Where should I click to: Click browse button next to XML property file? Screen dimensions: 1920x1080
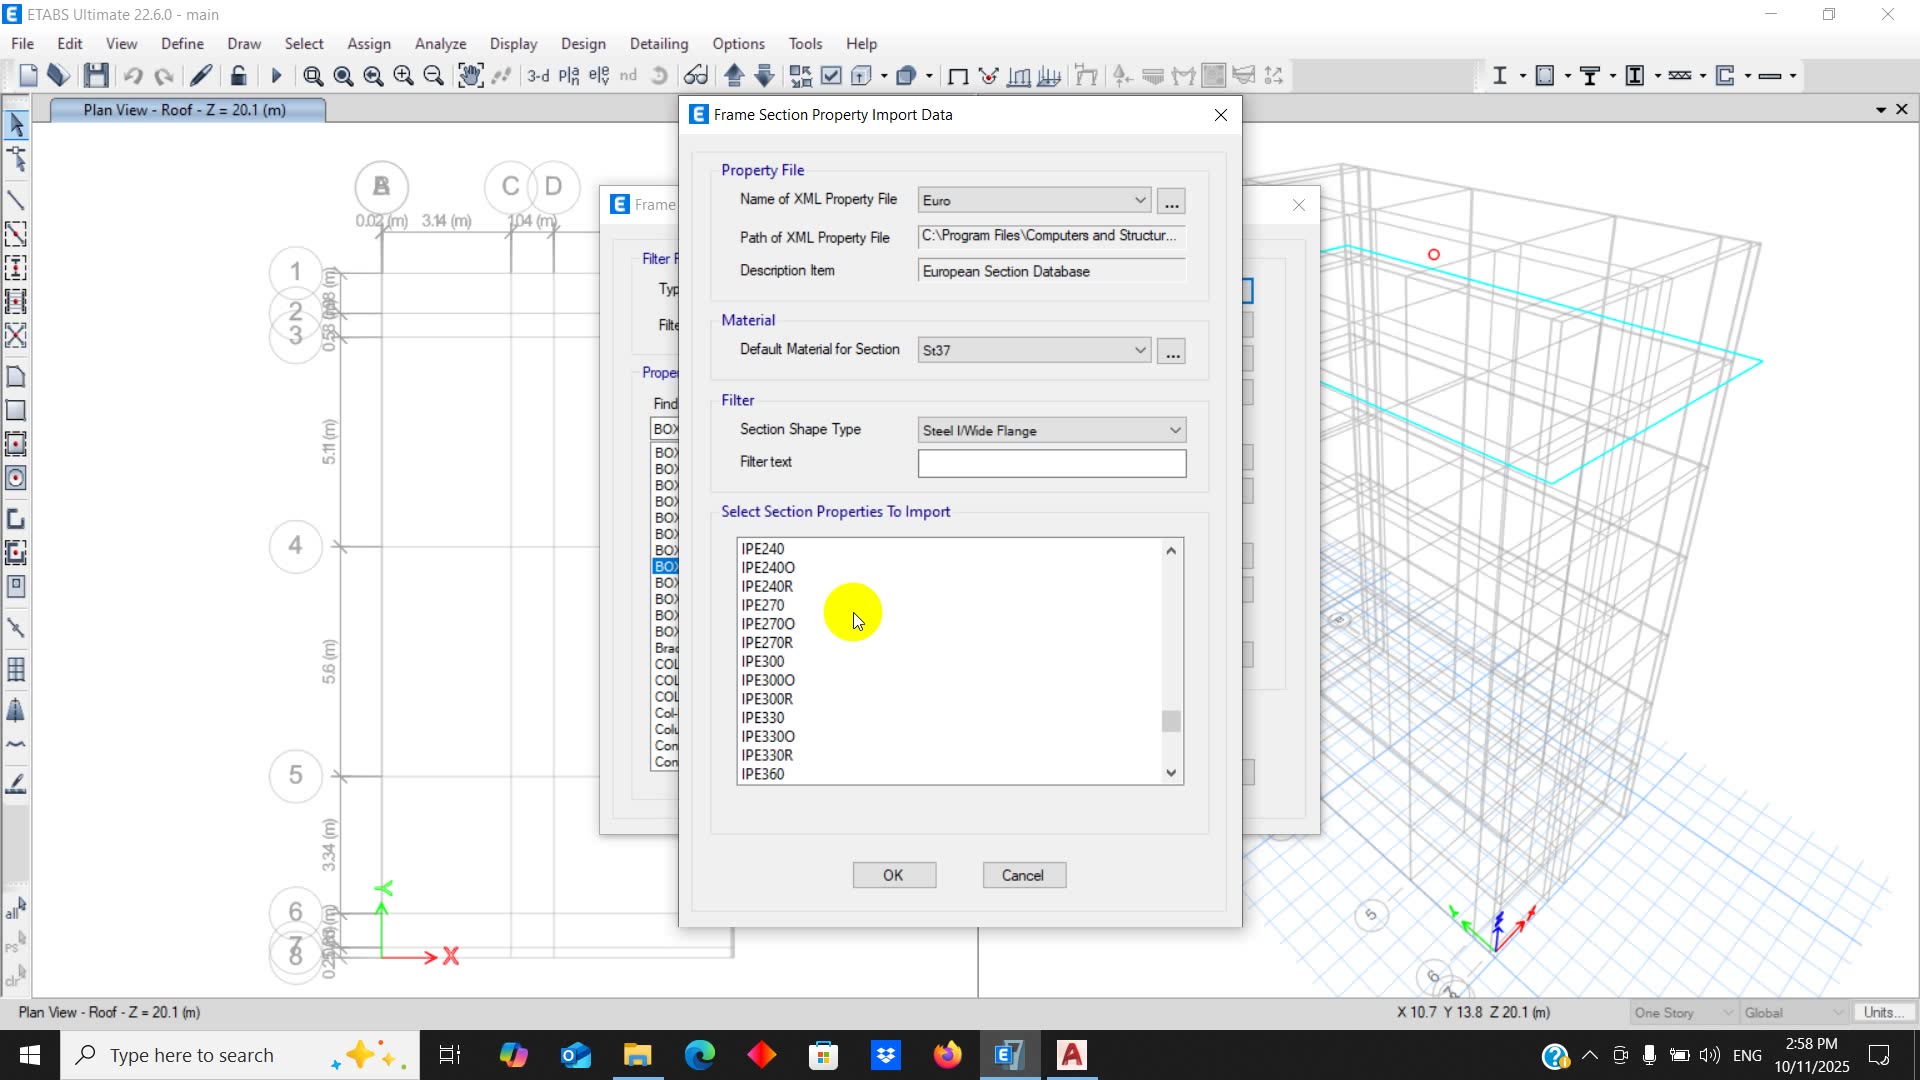pyautogui.click(x=1171, y=202)
